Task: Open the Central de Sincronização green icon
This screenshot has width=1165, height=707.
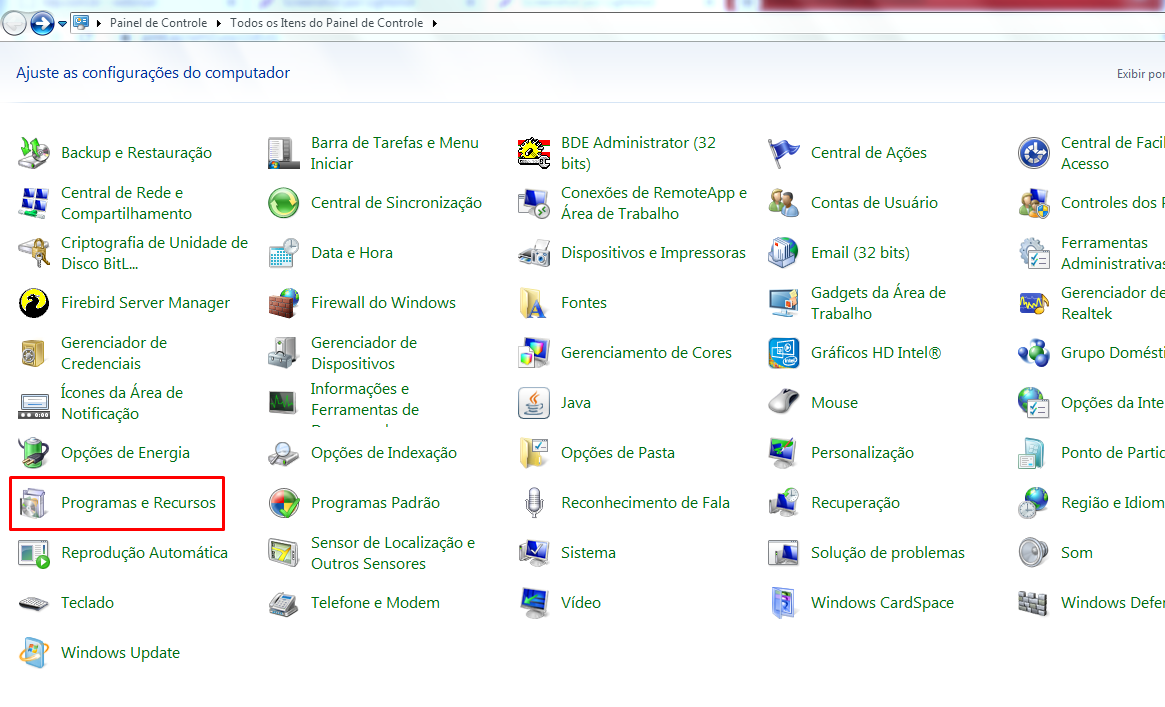Action: pos(283,203)
